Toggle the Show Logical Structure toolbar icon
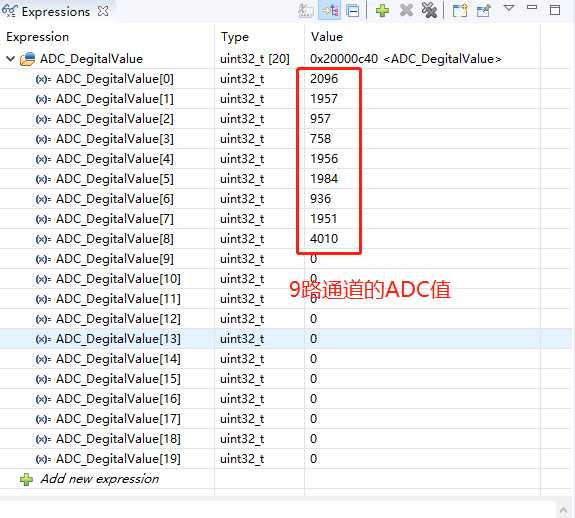The height and width of the screenshot is (518, 575). pyautogui.click(x=330, y=10)
